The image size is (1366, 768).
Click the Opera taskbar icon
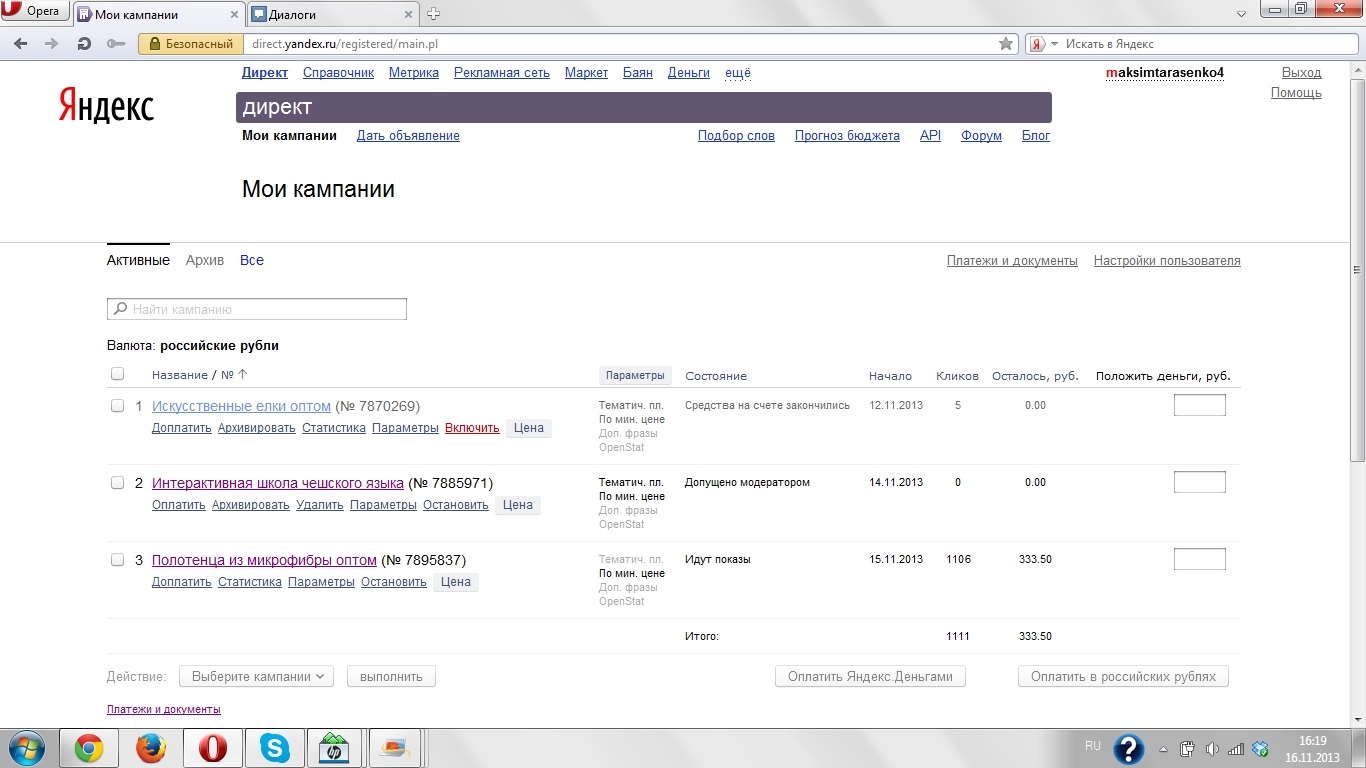212,748
